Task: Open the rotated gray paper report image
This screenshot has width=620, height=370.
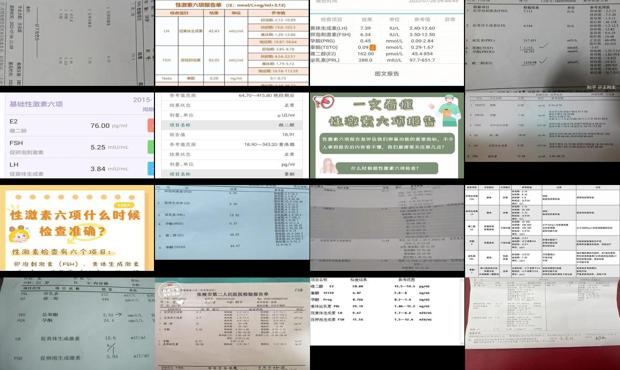Action: (77, 43)
